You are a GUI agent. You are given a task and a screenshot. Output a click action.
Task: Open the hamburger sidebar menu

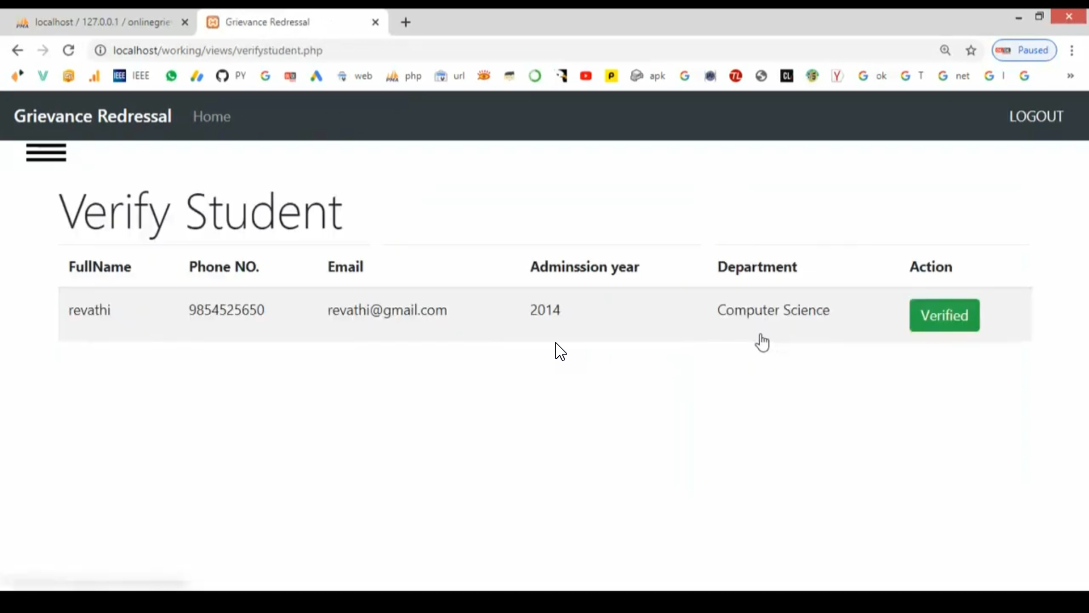pyautogui.click(x=46, y=152)
